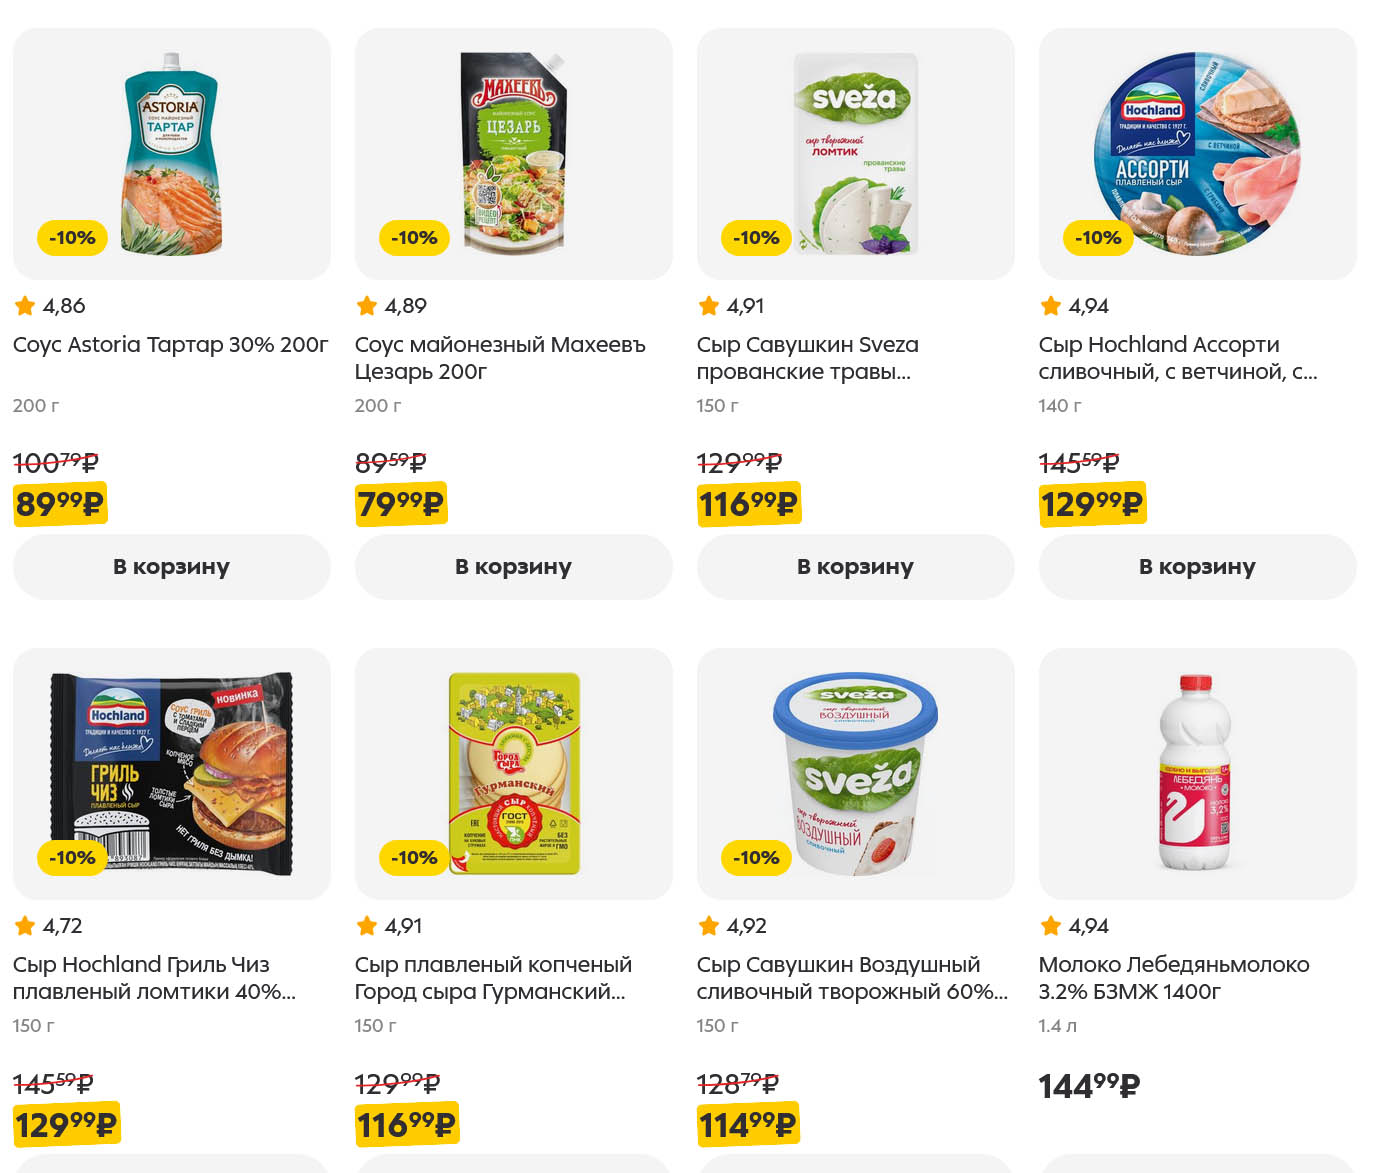The width and height of the screenshot is (1384, 1173).
Task: Click the star icon beside rating 4,72
Action: [x=25, y=926]
